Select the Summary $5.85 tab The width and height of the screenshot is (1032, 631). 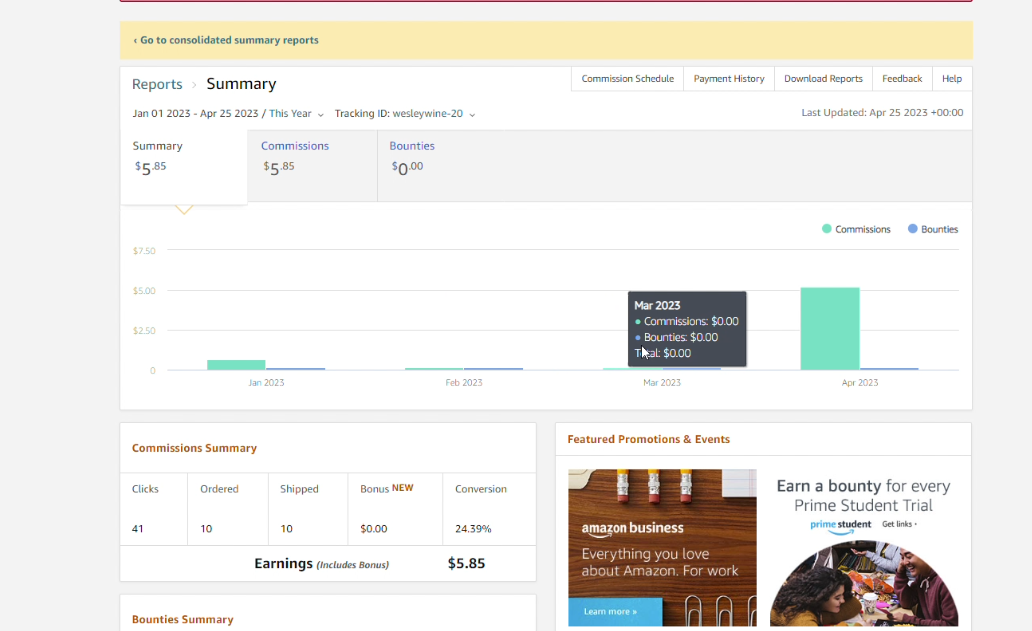point(184,166)
